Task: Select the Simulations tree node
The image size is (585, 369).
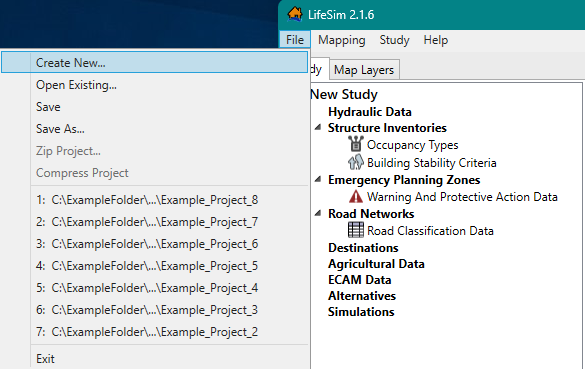Action: tap(361, 312)
